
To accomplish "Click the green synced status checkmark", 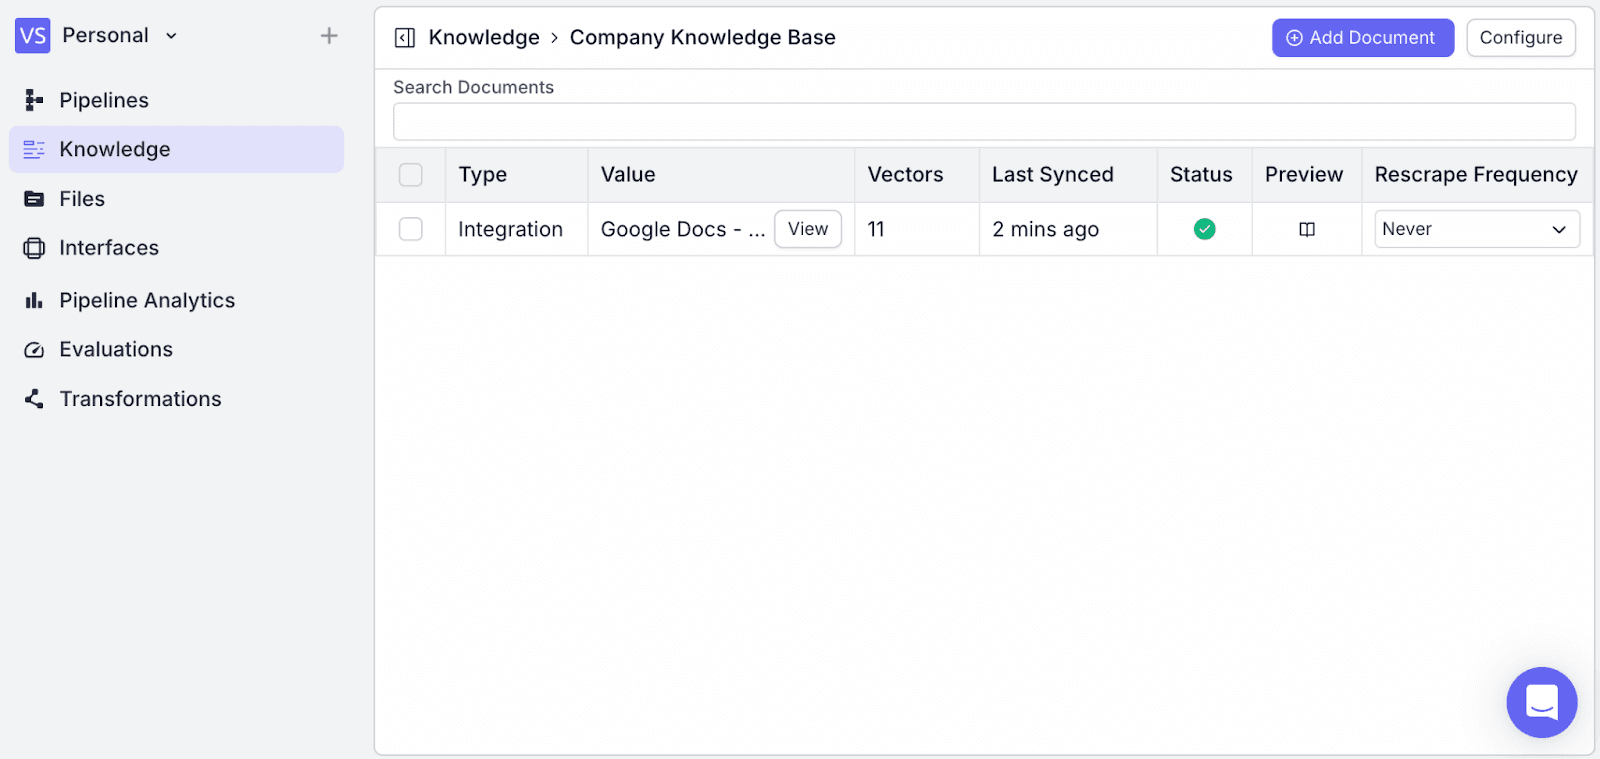I will tap(1204, 229).
